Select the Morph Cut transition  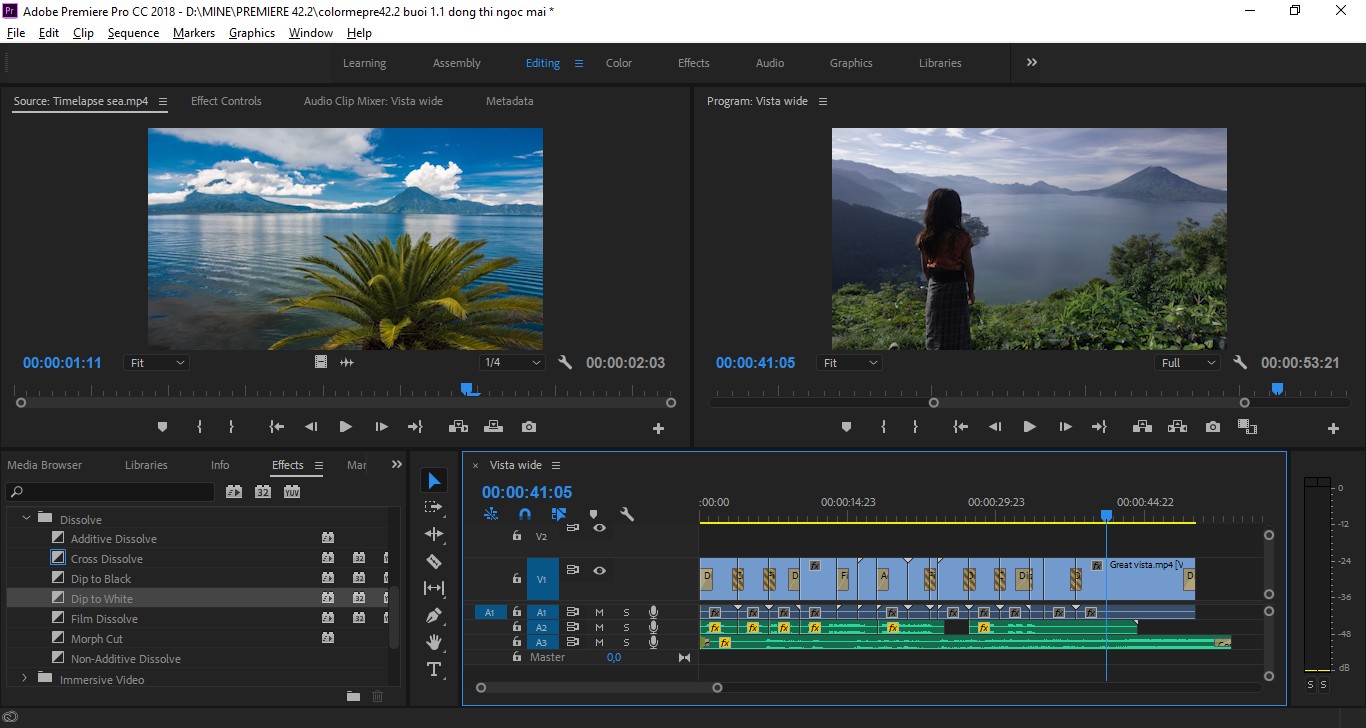click(x=97, y=639)
